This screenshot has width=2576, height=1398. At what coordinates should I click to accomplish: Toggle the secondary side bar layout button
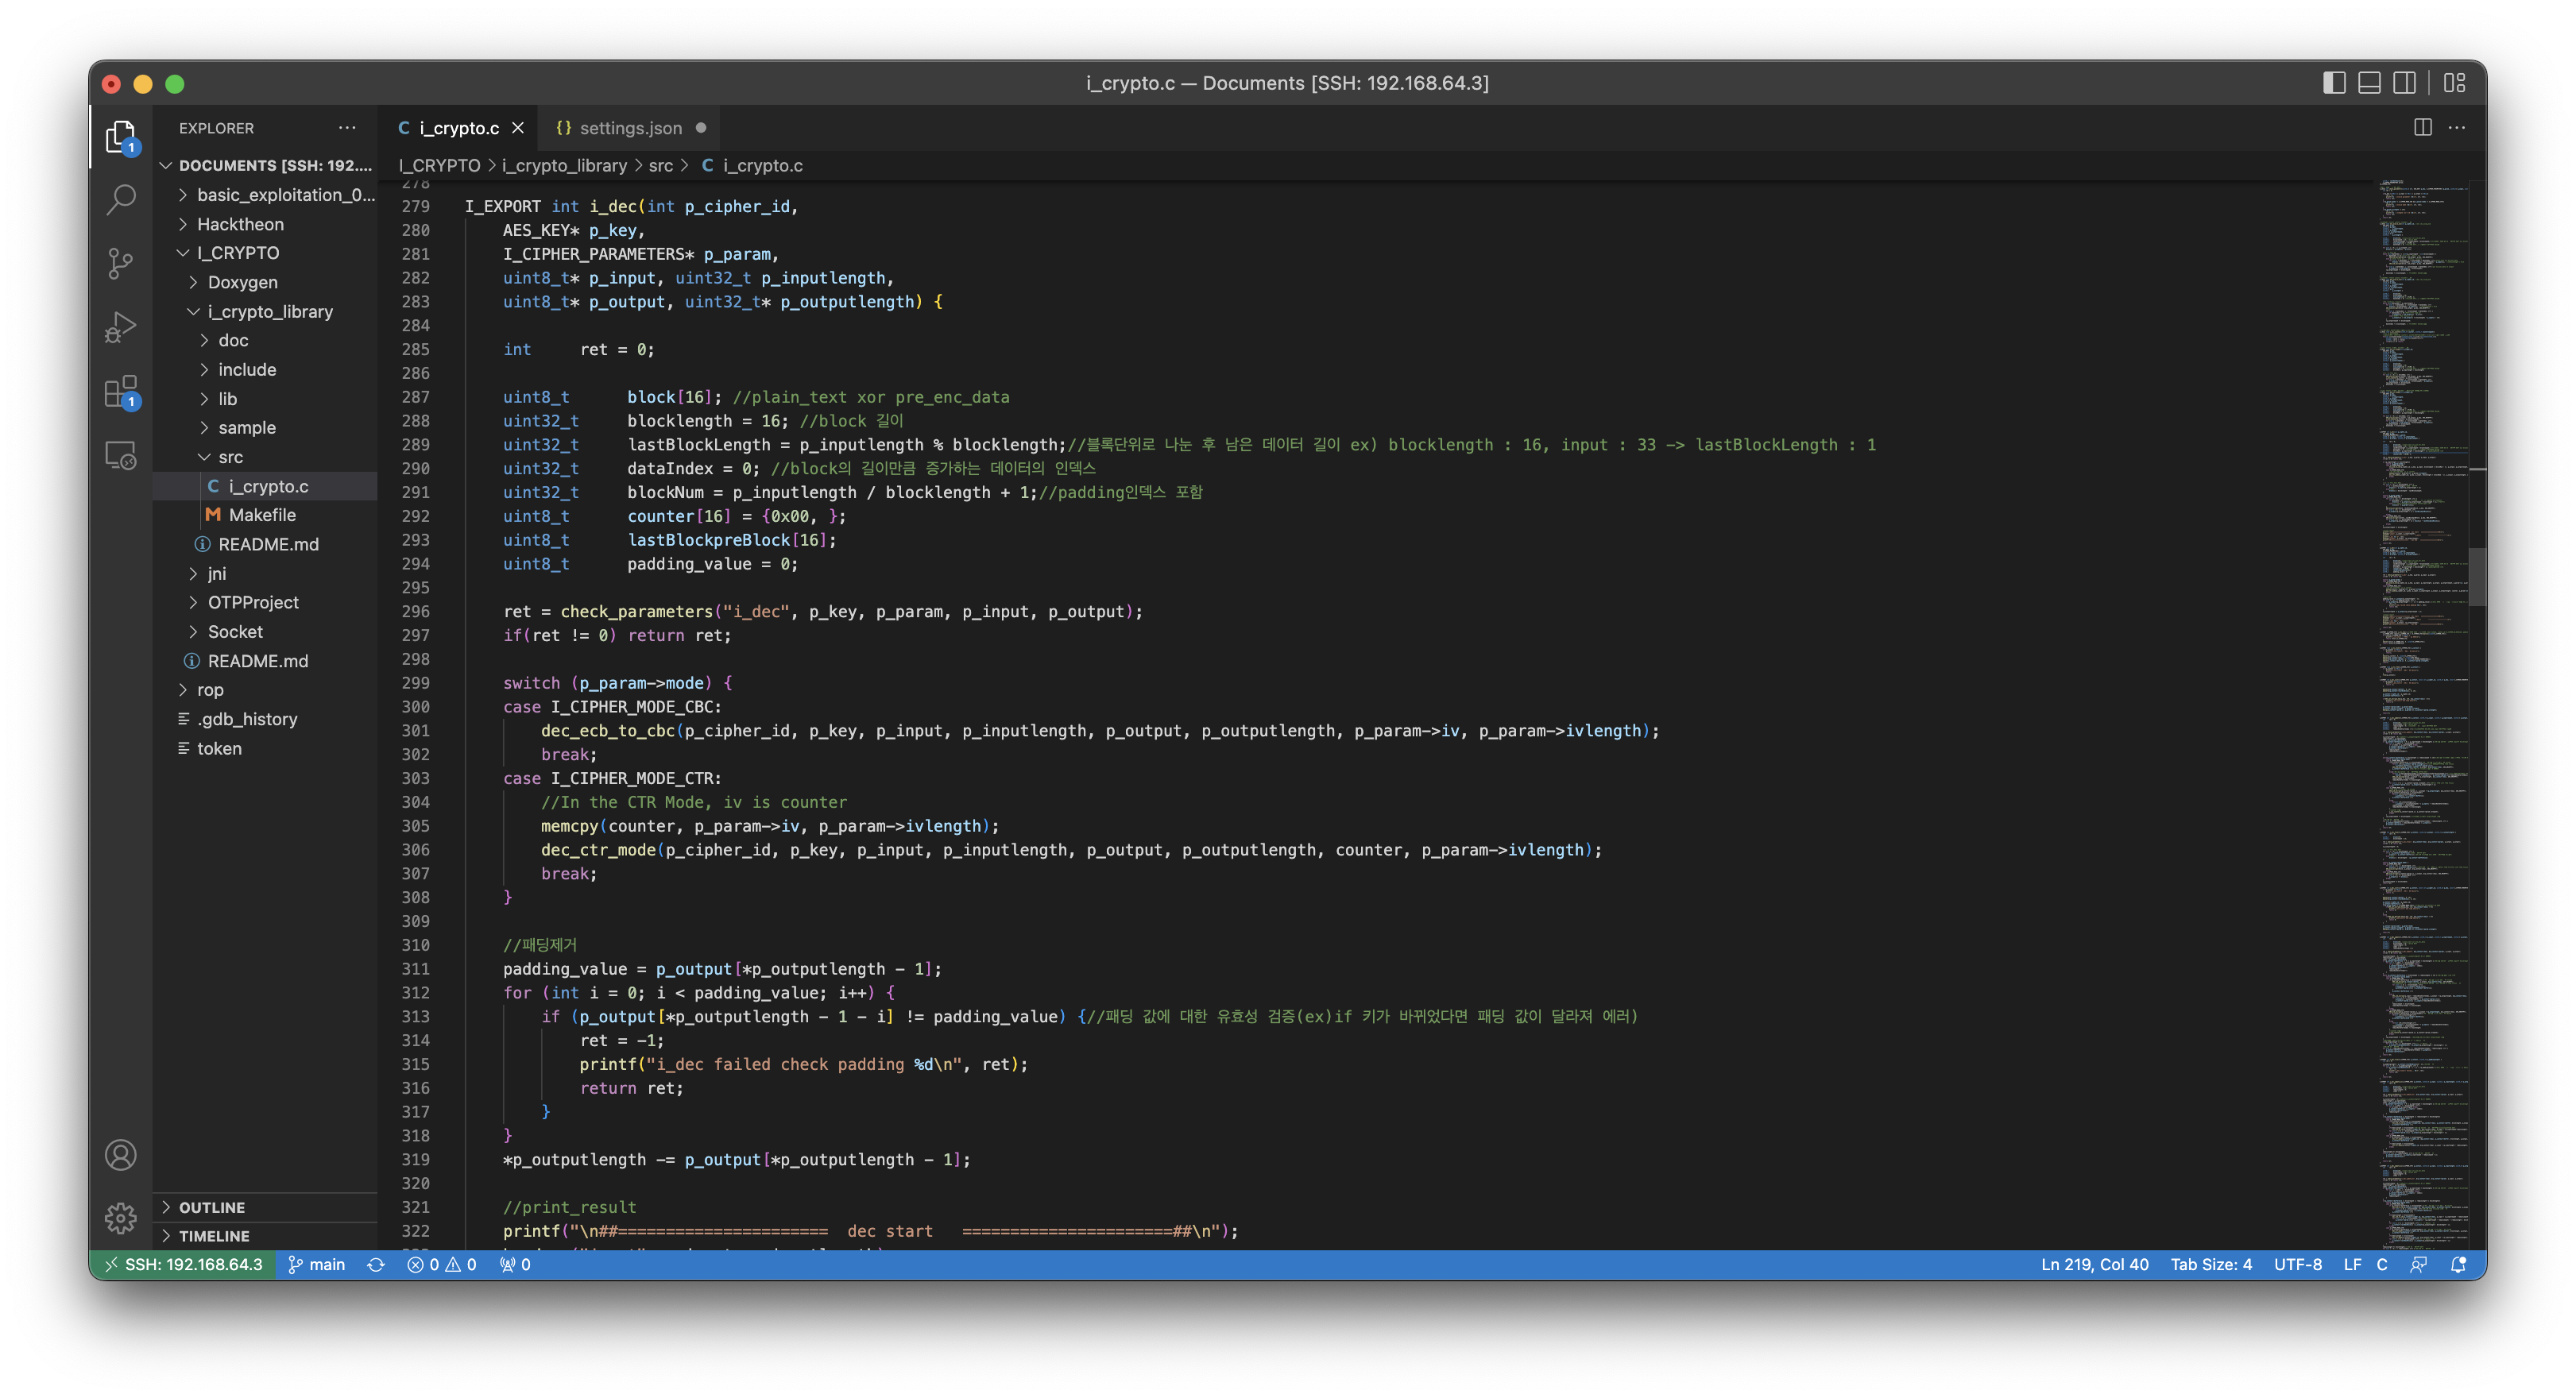[2404, 83]
